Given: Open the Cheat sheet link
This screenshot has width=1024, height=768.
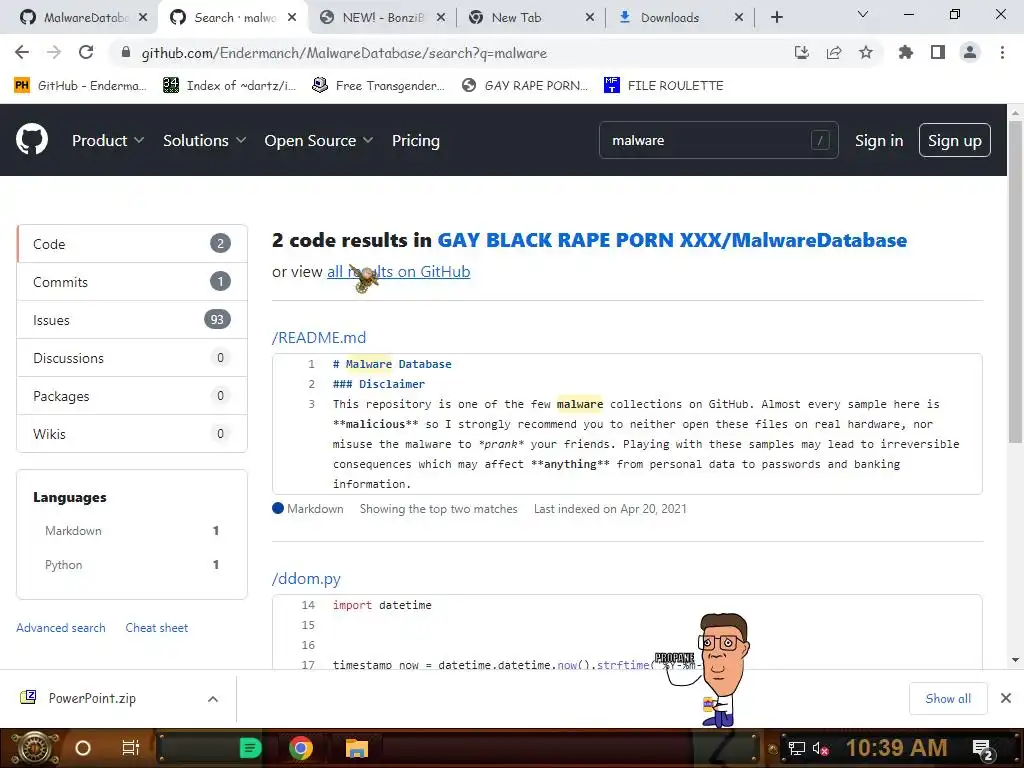Looking at the screenshot, I should [x=157, y=628].
